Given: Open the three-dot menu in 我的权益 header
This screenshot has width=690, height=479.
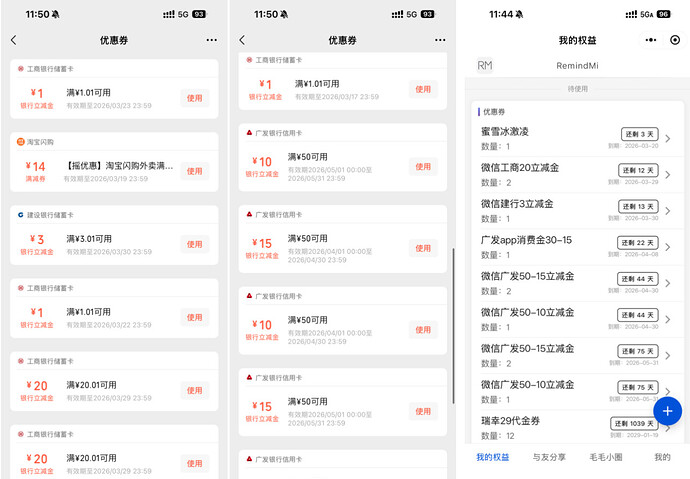Looking at the screenshot, I should pyautogui.click(x=650, y=40).
